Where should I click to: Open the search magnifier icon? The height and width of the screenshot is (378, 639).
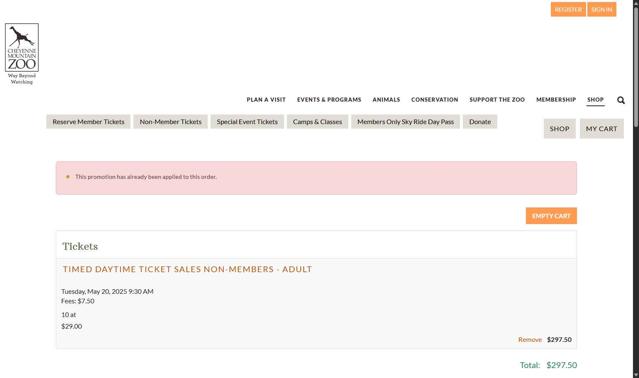click(621, 100)
